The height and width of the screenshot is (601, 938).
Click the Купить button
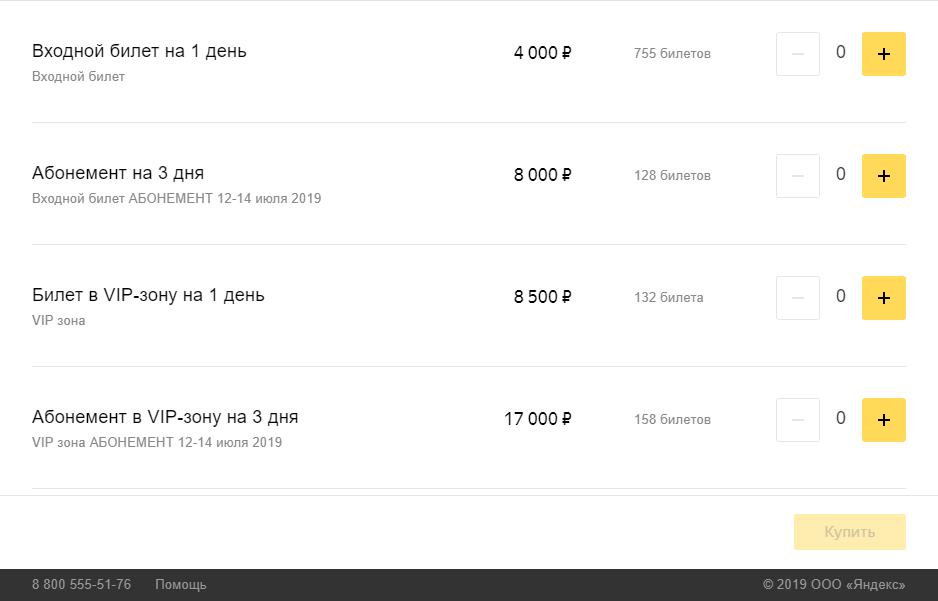[x=849, y=532]
